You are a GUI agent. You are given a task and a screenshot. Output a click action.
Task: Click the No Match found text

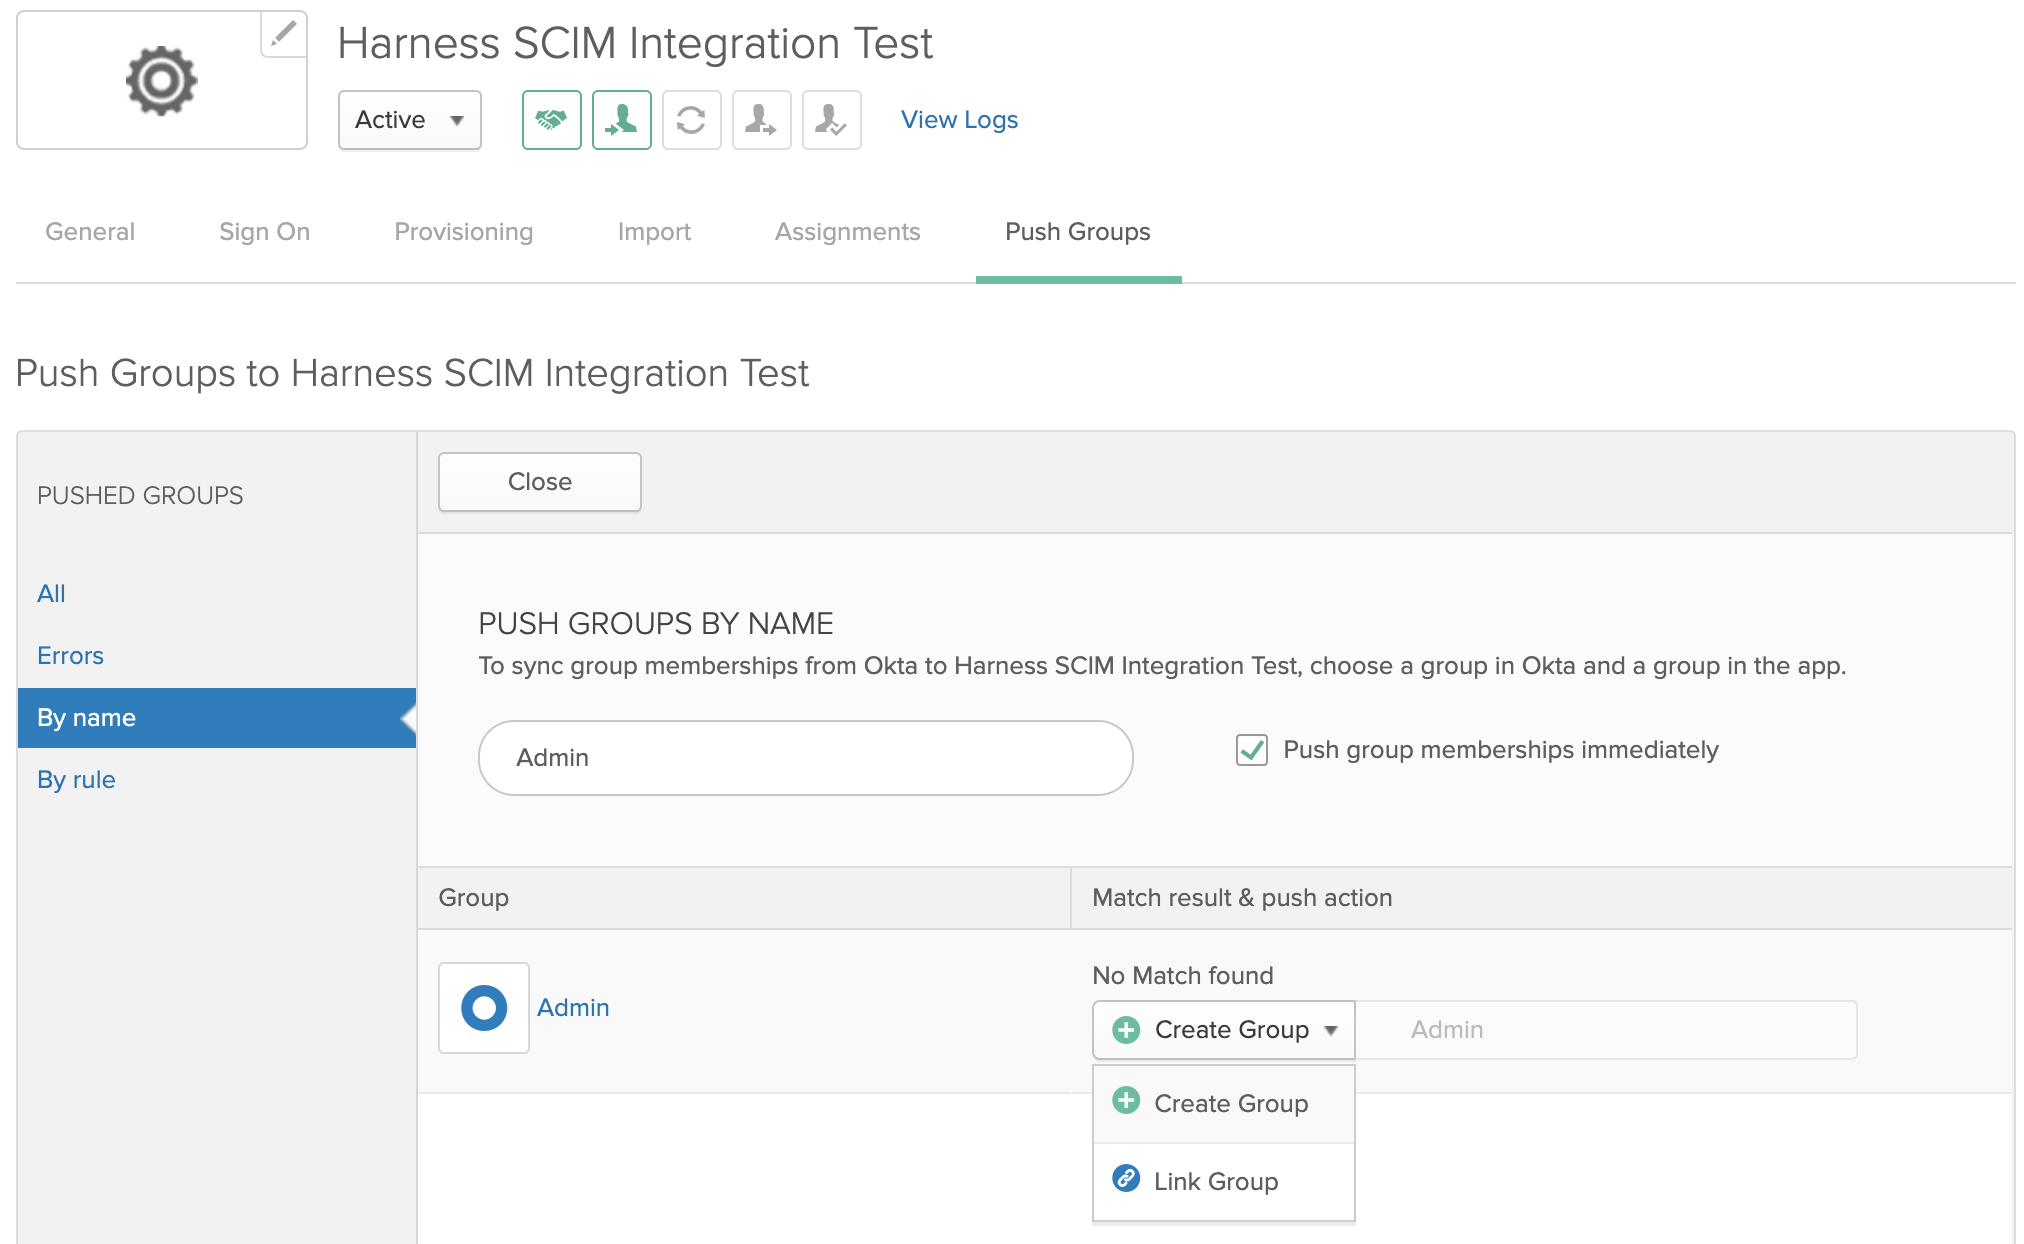click(x=1183, y=976)
